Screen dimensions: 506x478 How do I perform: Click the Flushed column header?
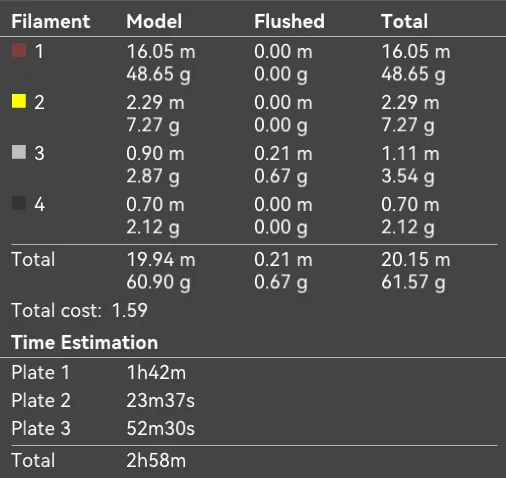(289, 21)
